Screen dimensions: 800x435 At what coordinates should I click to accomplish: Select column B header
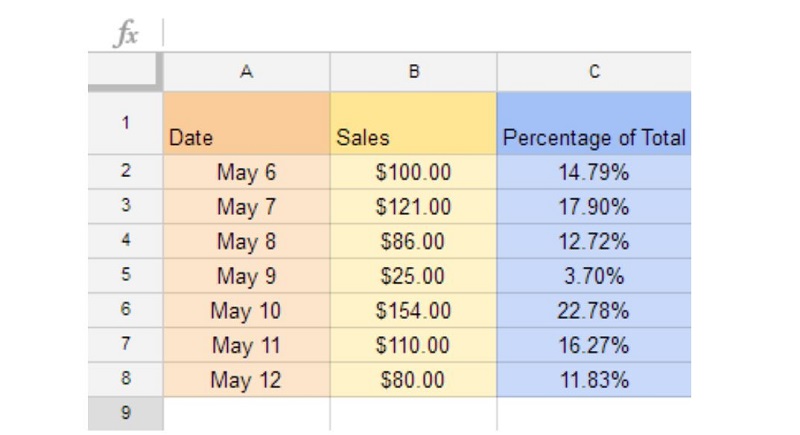[413, 72]
